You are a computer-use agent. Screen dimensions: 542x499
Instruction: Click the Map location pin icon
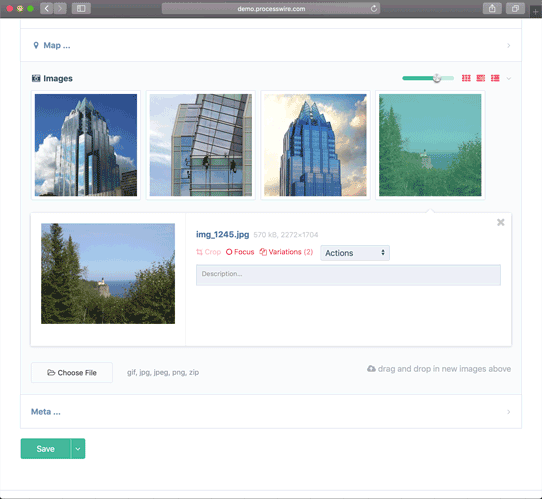click(36, 45)
